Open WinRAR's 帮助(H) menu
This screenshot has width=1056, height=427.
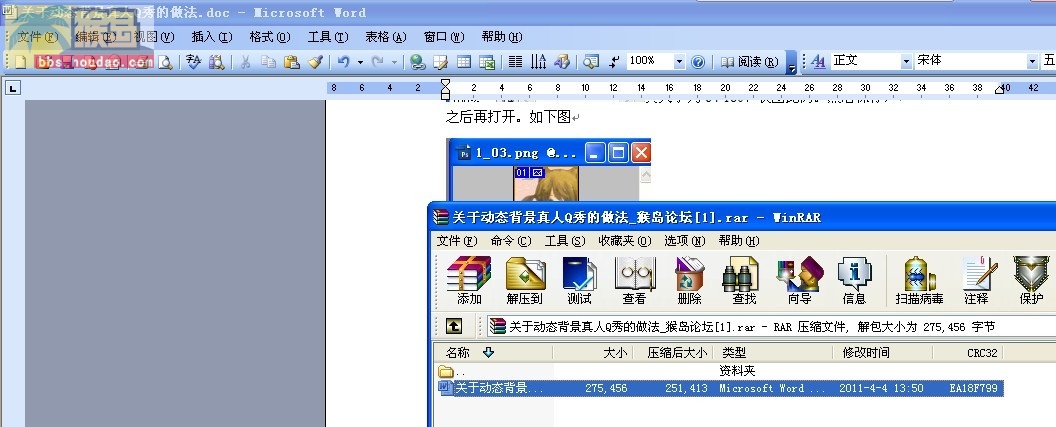739,240
